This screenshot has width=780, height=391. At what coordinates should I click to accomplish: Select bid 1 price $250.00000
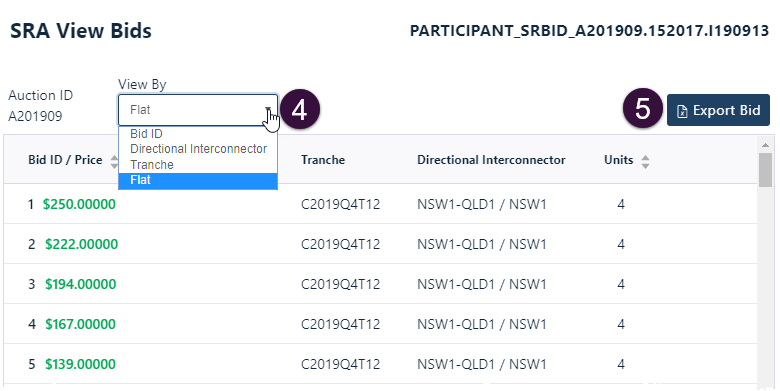click(79, 204)
